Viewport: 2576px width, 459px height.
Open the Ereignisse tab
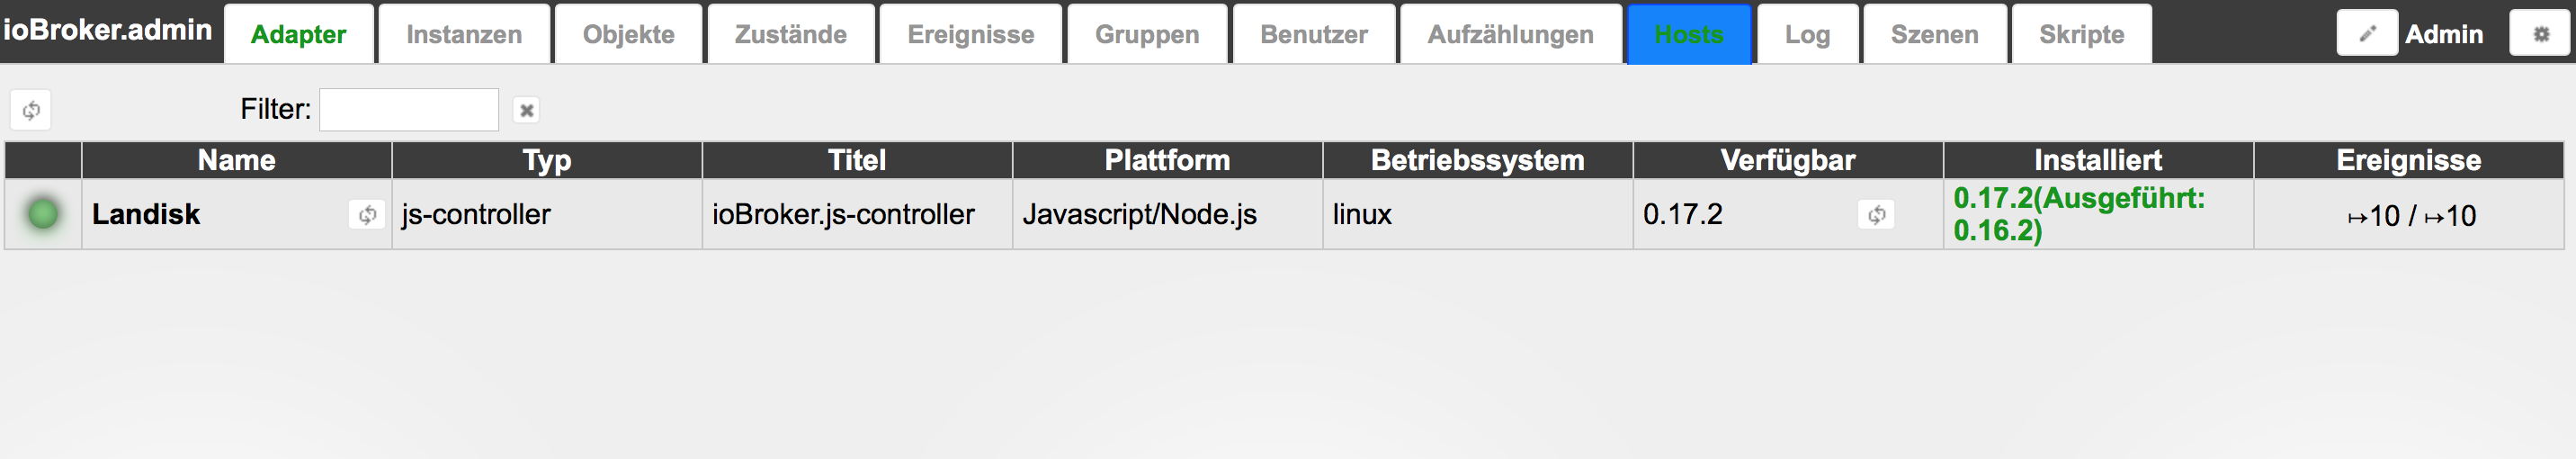click(970, 35)
